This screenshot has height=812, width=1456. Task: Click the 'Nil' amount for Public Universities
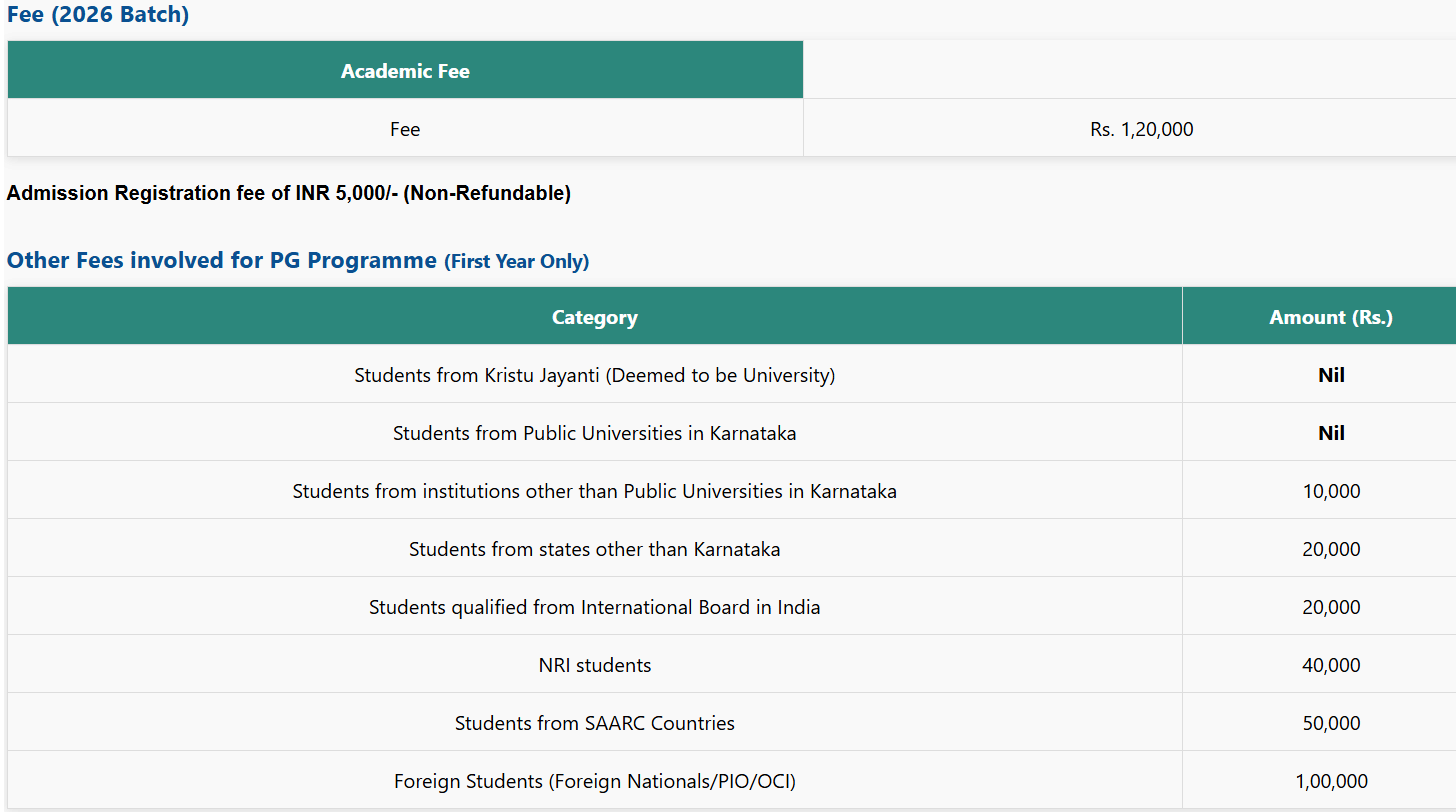point(1330,433)
